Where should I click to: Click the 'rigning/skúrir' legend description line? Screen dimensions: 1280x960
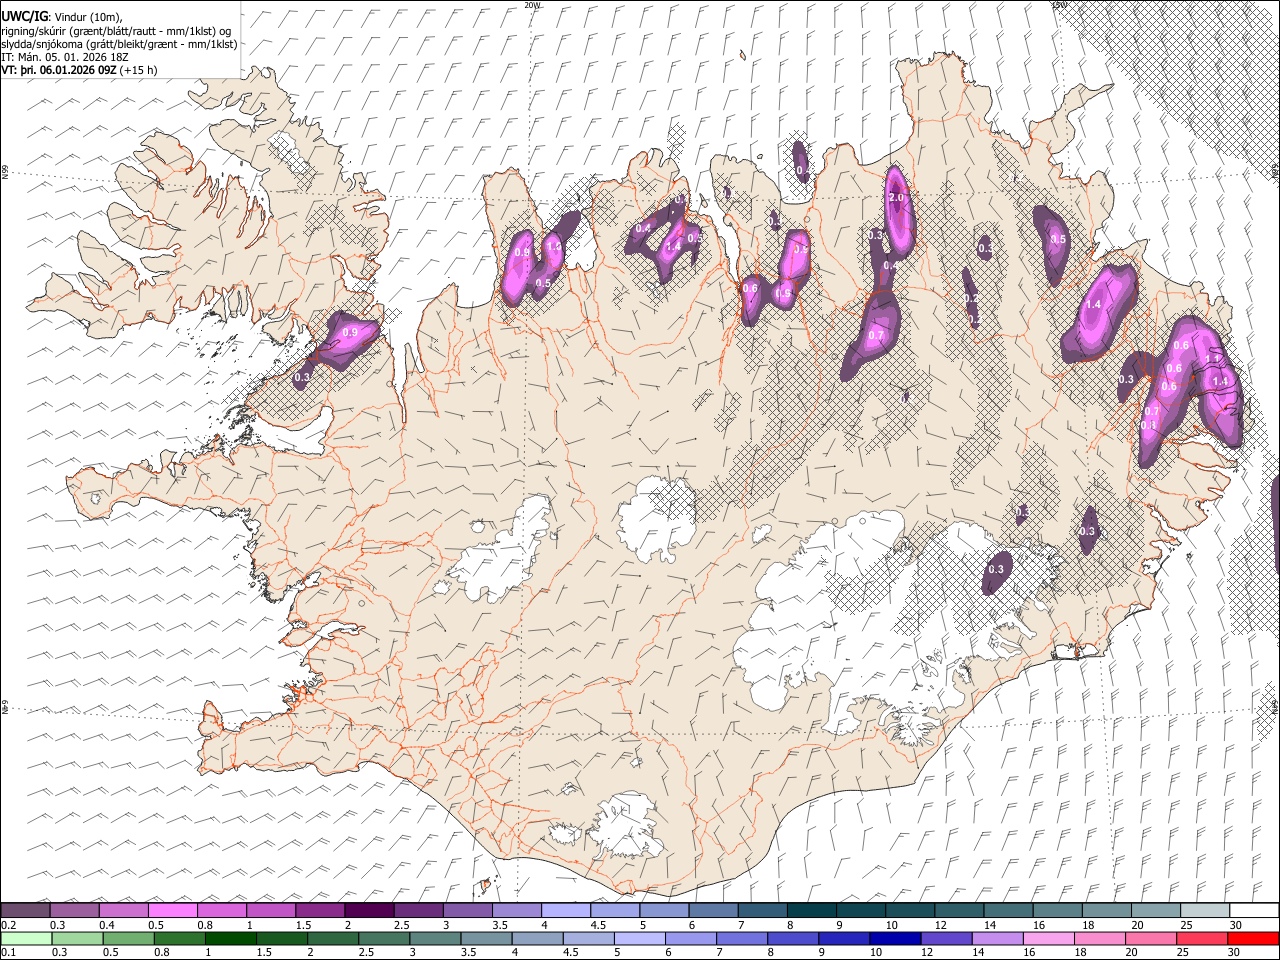[x=116, y=31]
